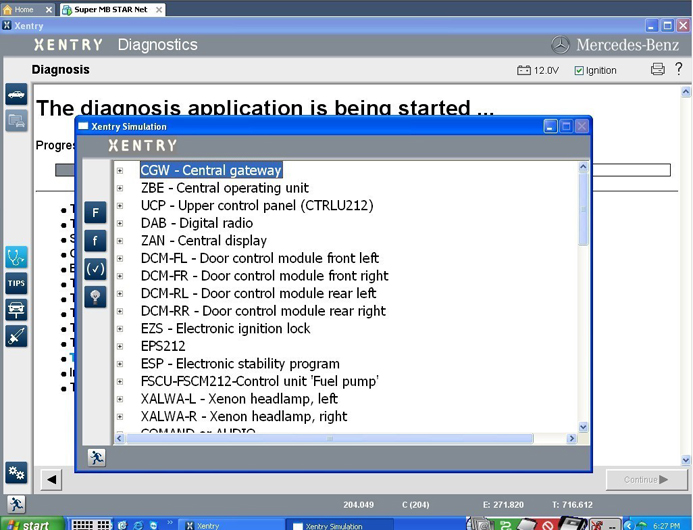
Task: Click the vertical scrollbar thumb in simulation list
Action: pos(583,210)
